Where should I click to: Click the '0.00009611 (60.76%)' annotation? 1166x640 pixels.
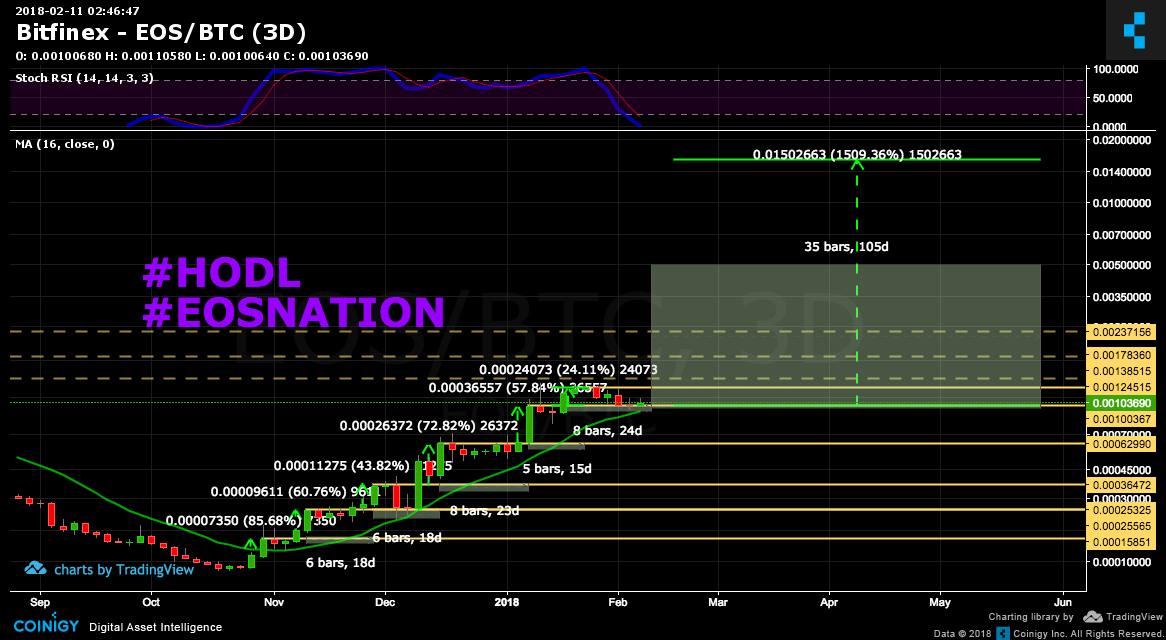coord(279,492)
